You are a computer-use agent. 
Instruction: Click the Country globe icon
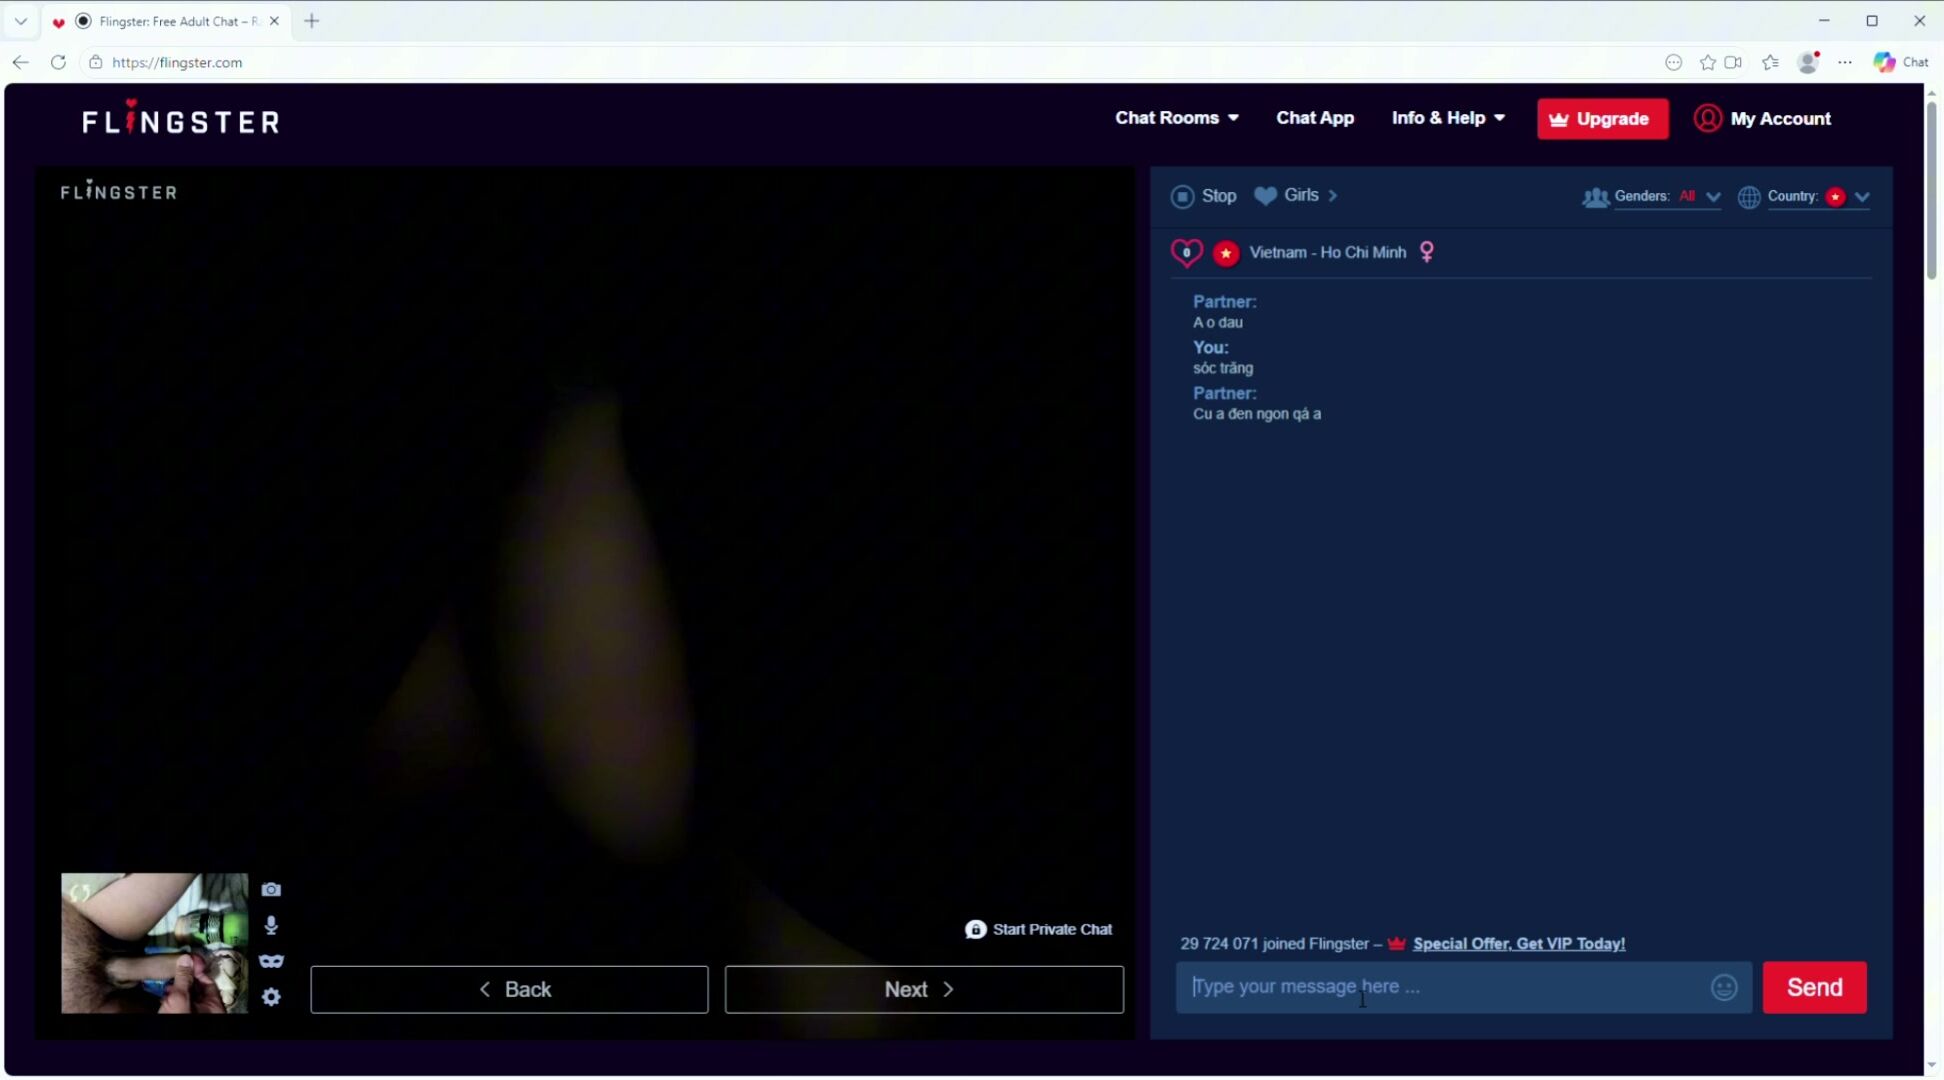pyautogui.click(x=1749, y=197)
